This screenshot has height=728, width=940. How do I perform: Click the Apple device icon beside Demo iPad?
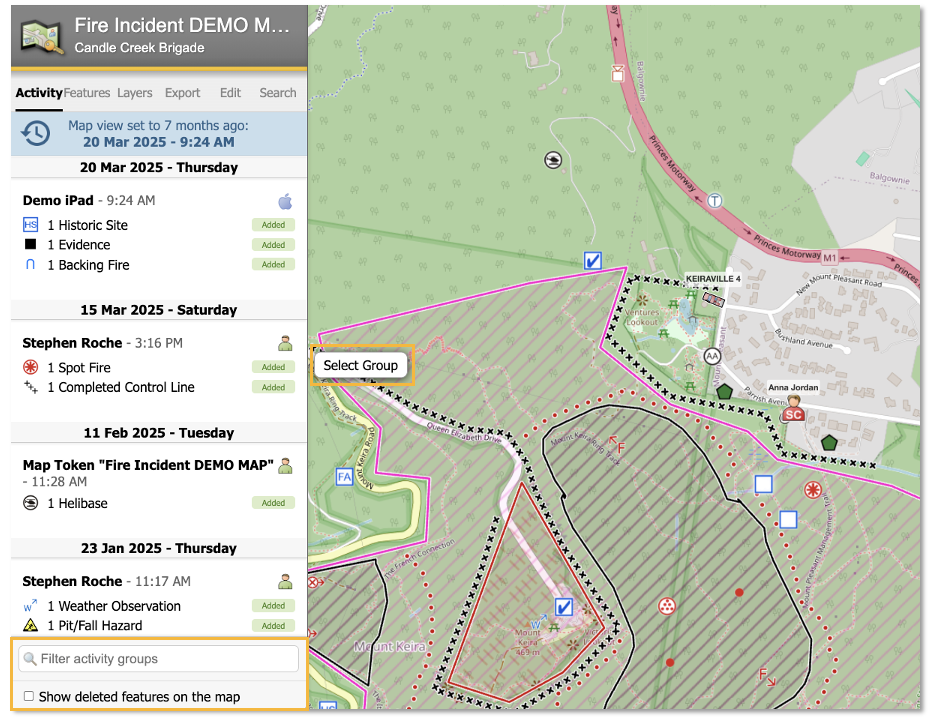coord(285,201)
